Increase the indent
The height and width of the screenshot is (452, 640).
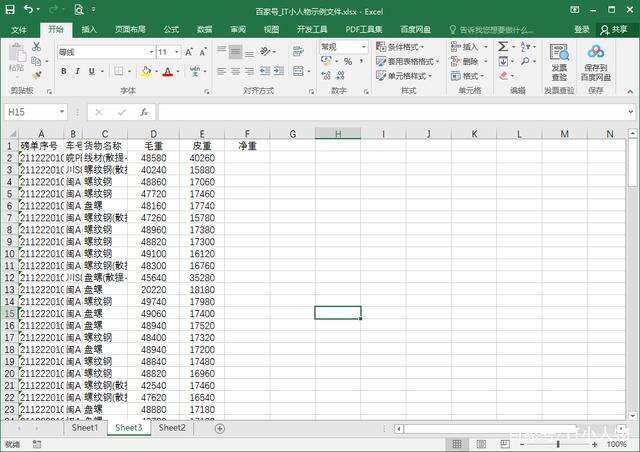pos(279,71)
